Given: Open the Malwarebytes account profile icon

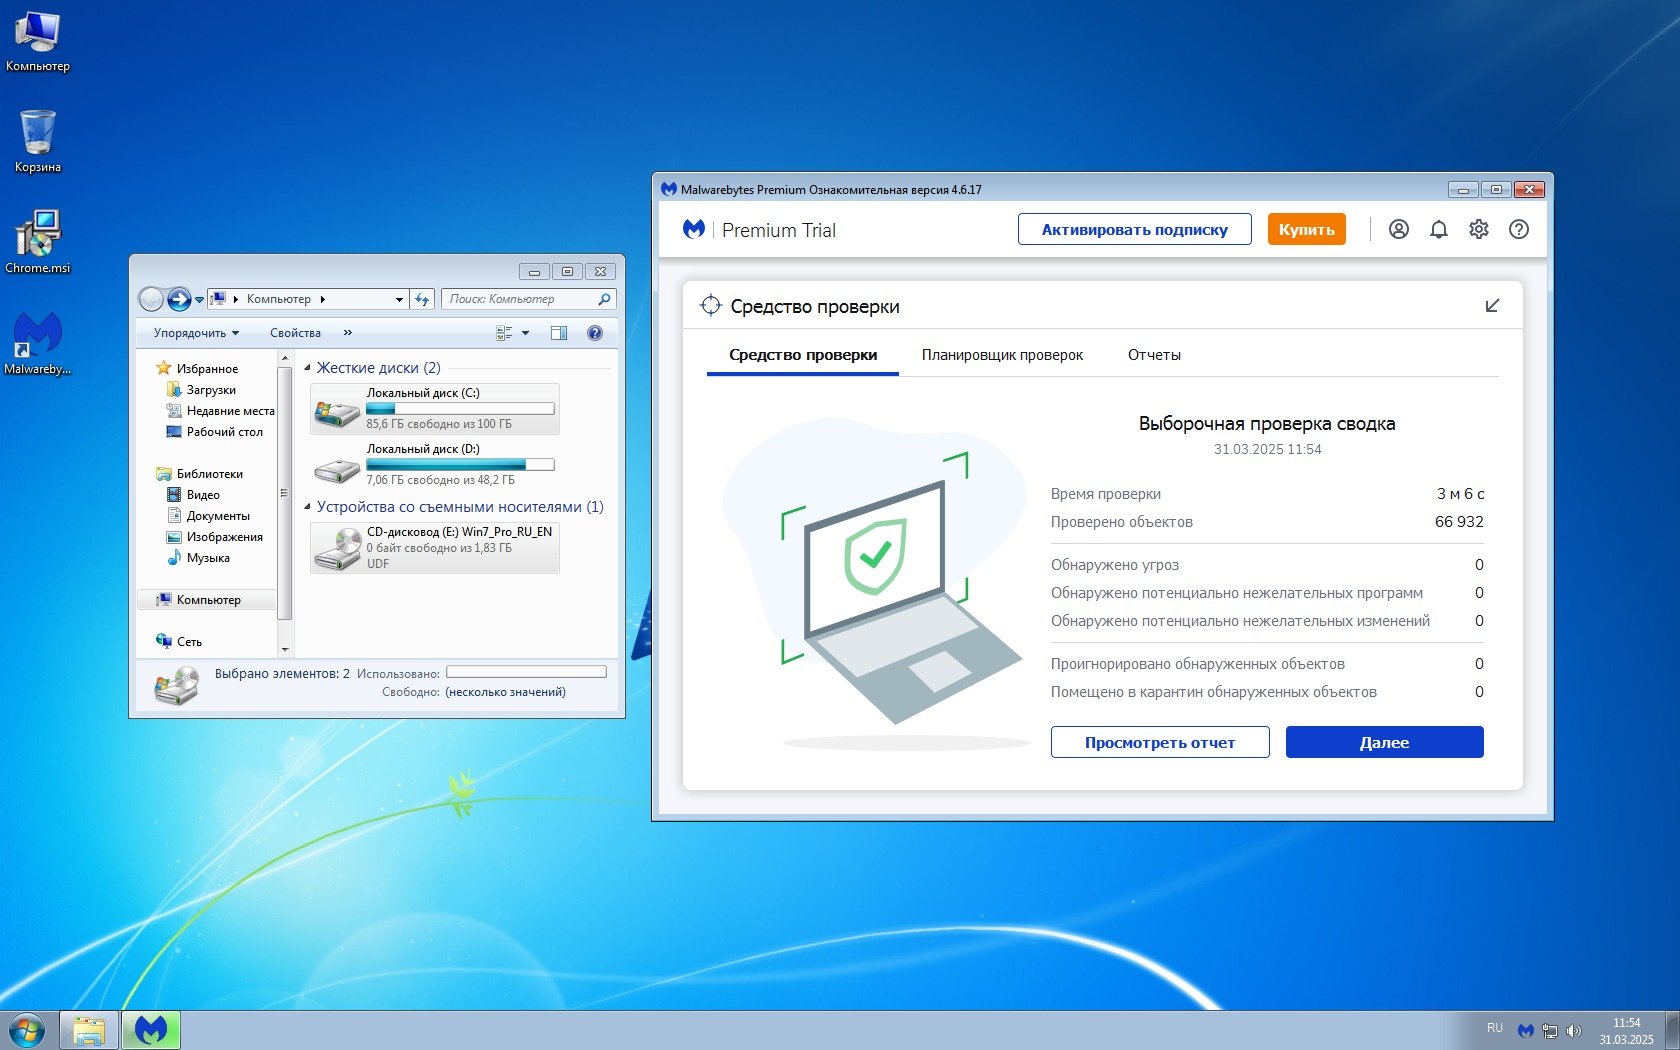Looking at the screenshot, I should pyautogui.click(x=1399, y=229).
